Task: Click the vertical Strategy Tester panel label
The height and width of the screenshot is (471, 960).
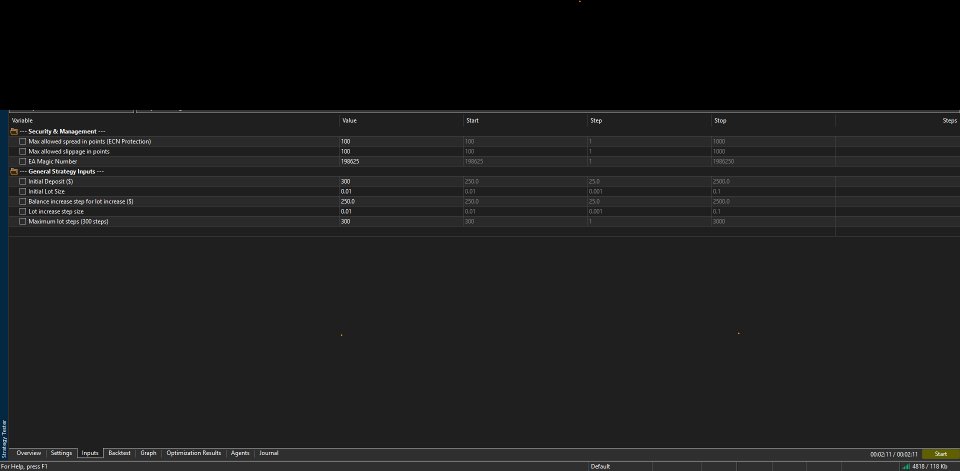Action: coord(4,439)
